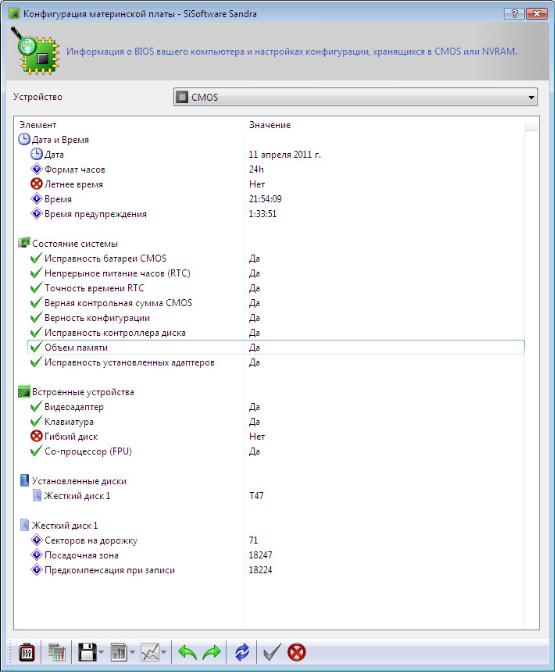
Task: Select the 'Значение' column header
Action: [x=270, y=125]
